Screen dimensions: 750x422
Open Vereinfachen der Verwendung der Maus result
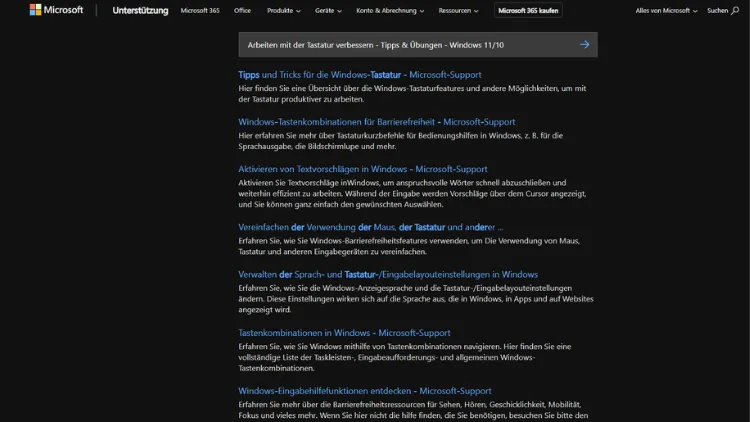pos(370,227)
